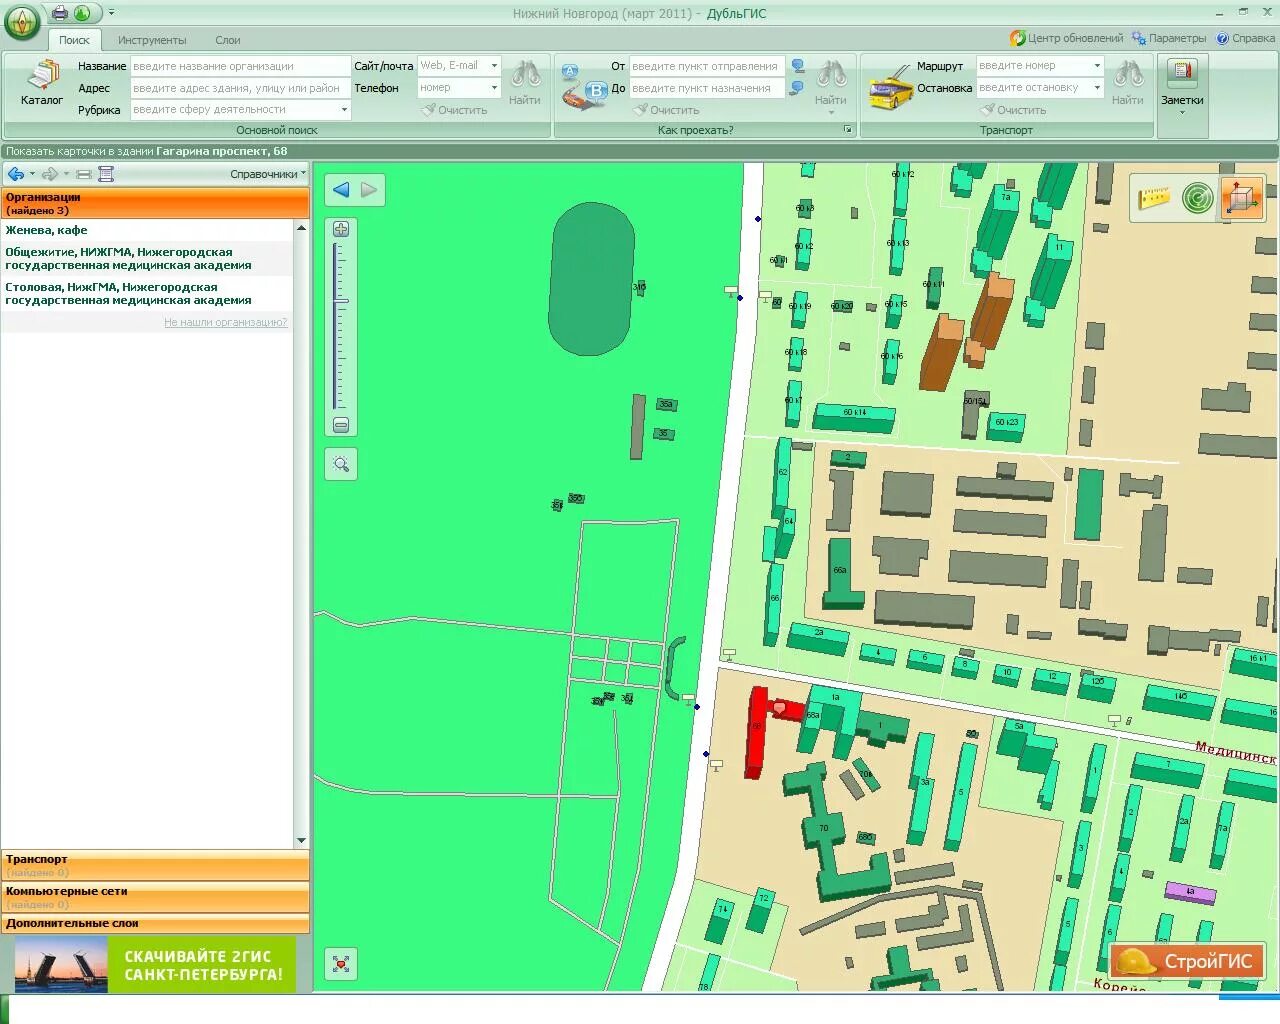1280x1024 pixels.
Task: Select the ruler measurement tool
Action: 1153,198
